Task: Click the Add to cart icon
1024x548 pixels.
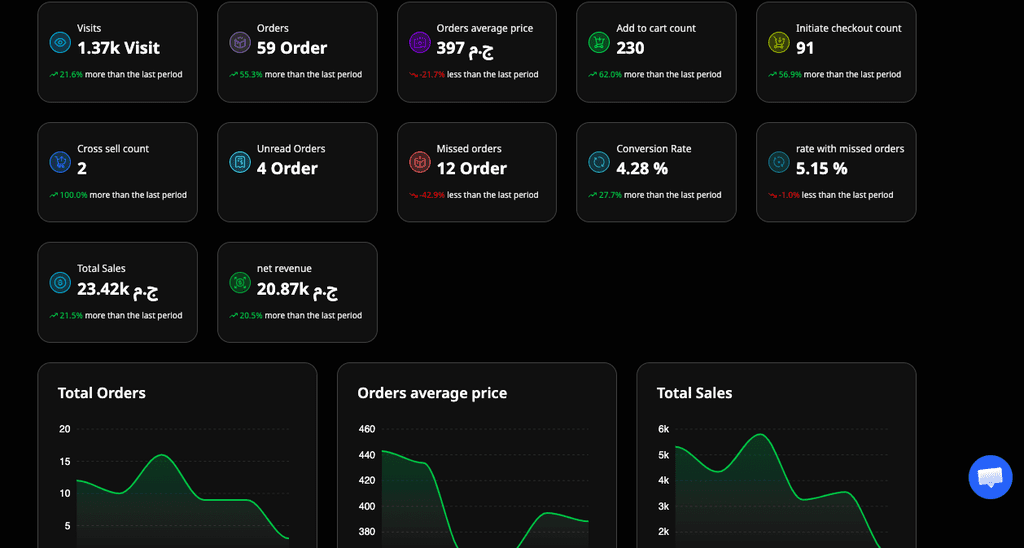Action: 599,42
